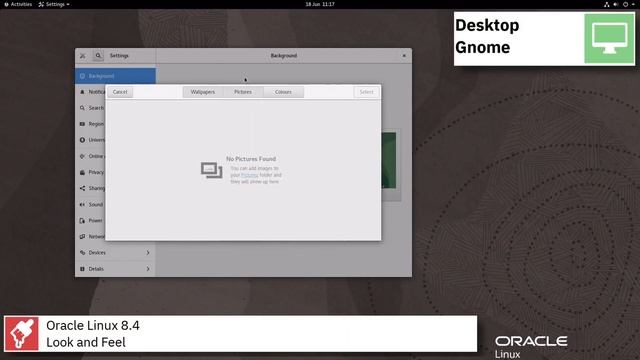The image size is (640, 360).
Task: Cancel the background picker dialog
Action: click(x=120, y=92)
